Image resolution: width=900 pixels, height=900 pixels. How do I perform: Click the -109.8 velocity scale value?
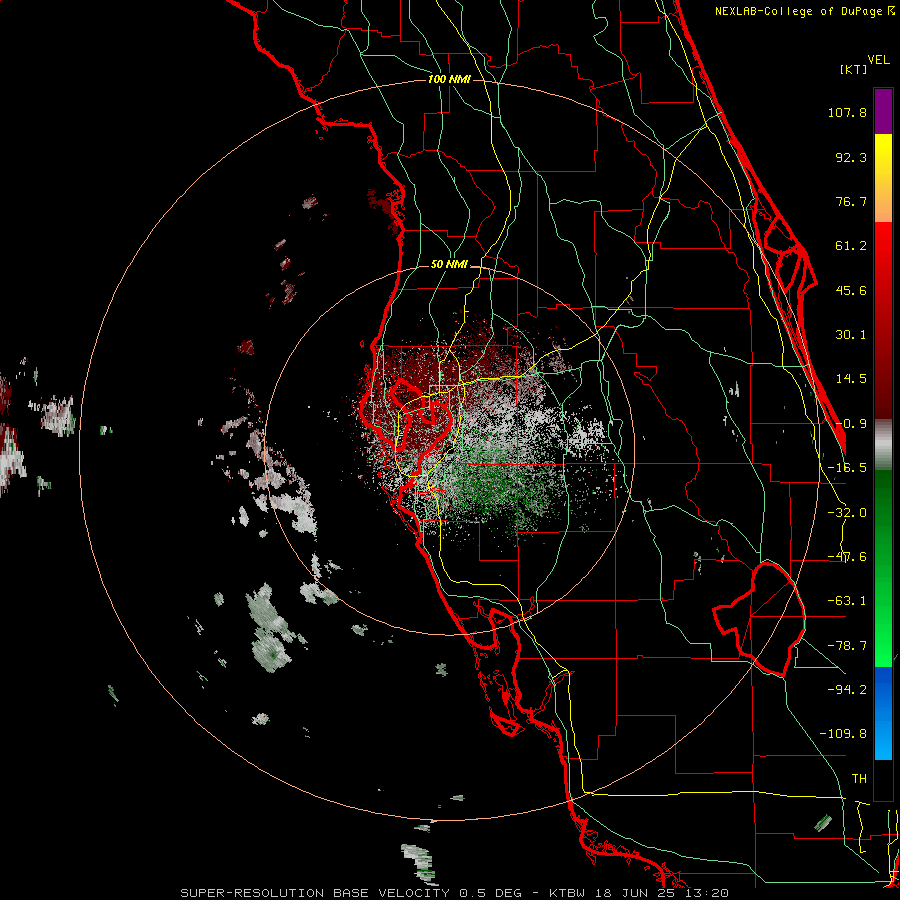point(844,734)
